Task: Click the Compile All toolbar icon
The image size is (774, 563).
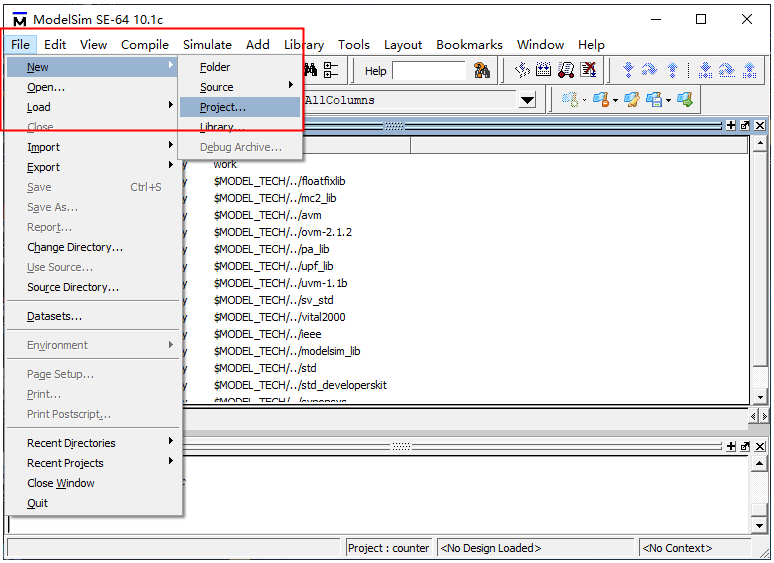Action: (x=544, y=70)
